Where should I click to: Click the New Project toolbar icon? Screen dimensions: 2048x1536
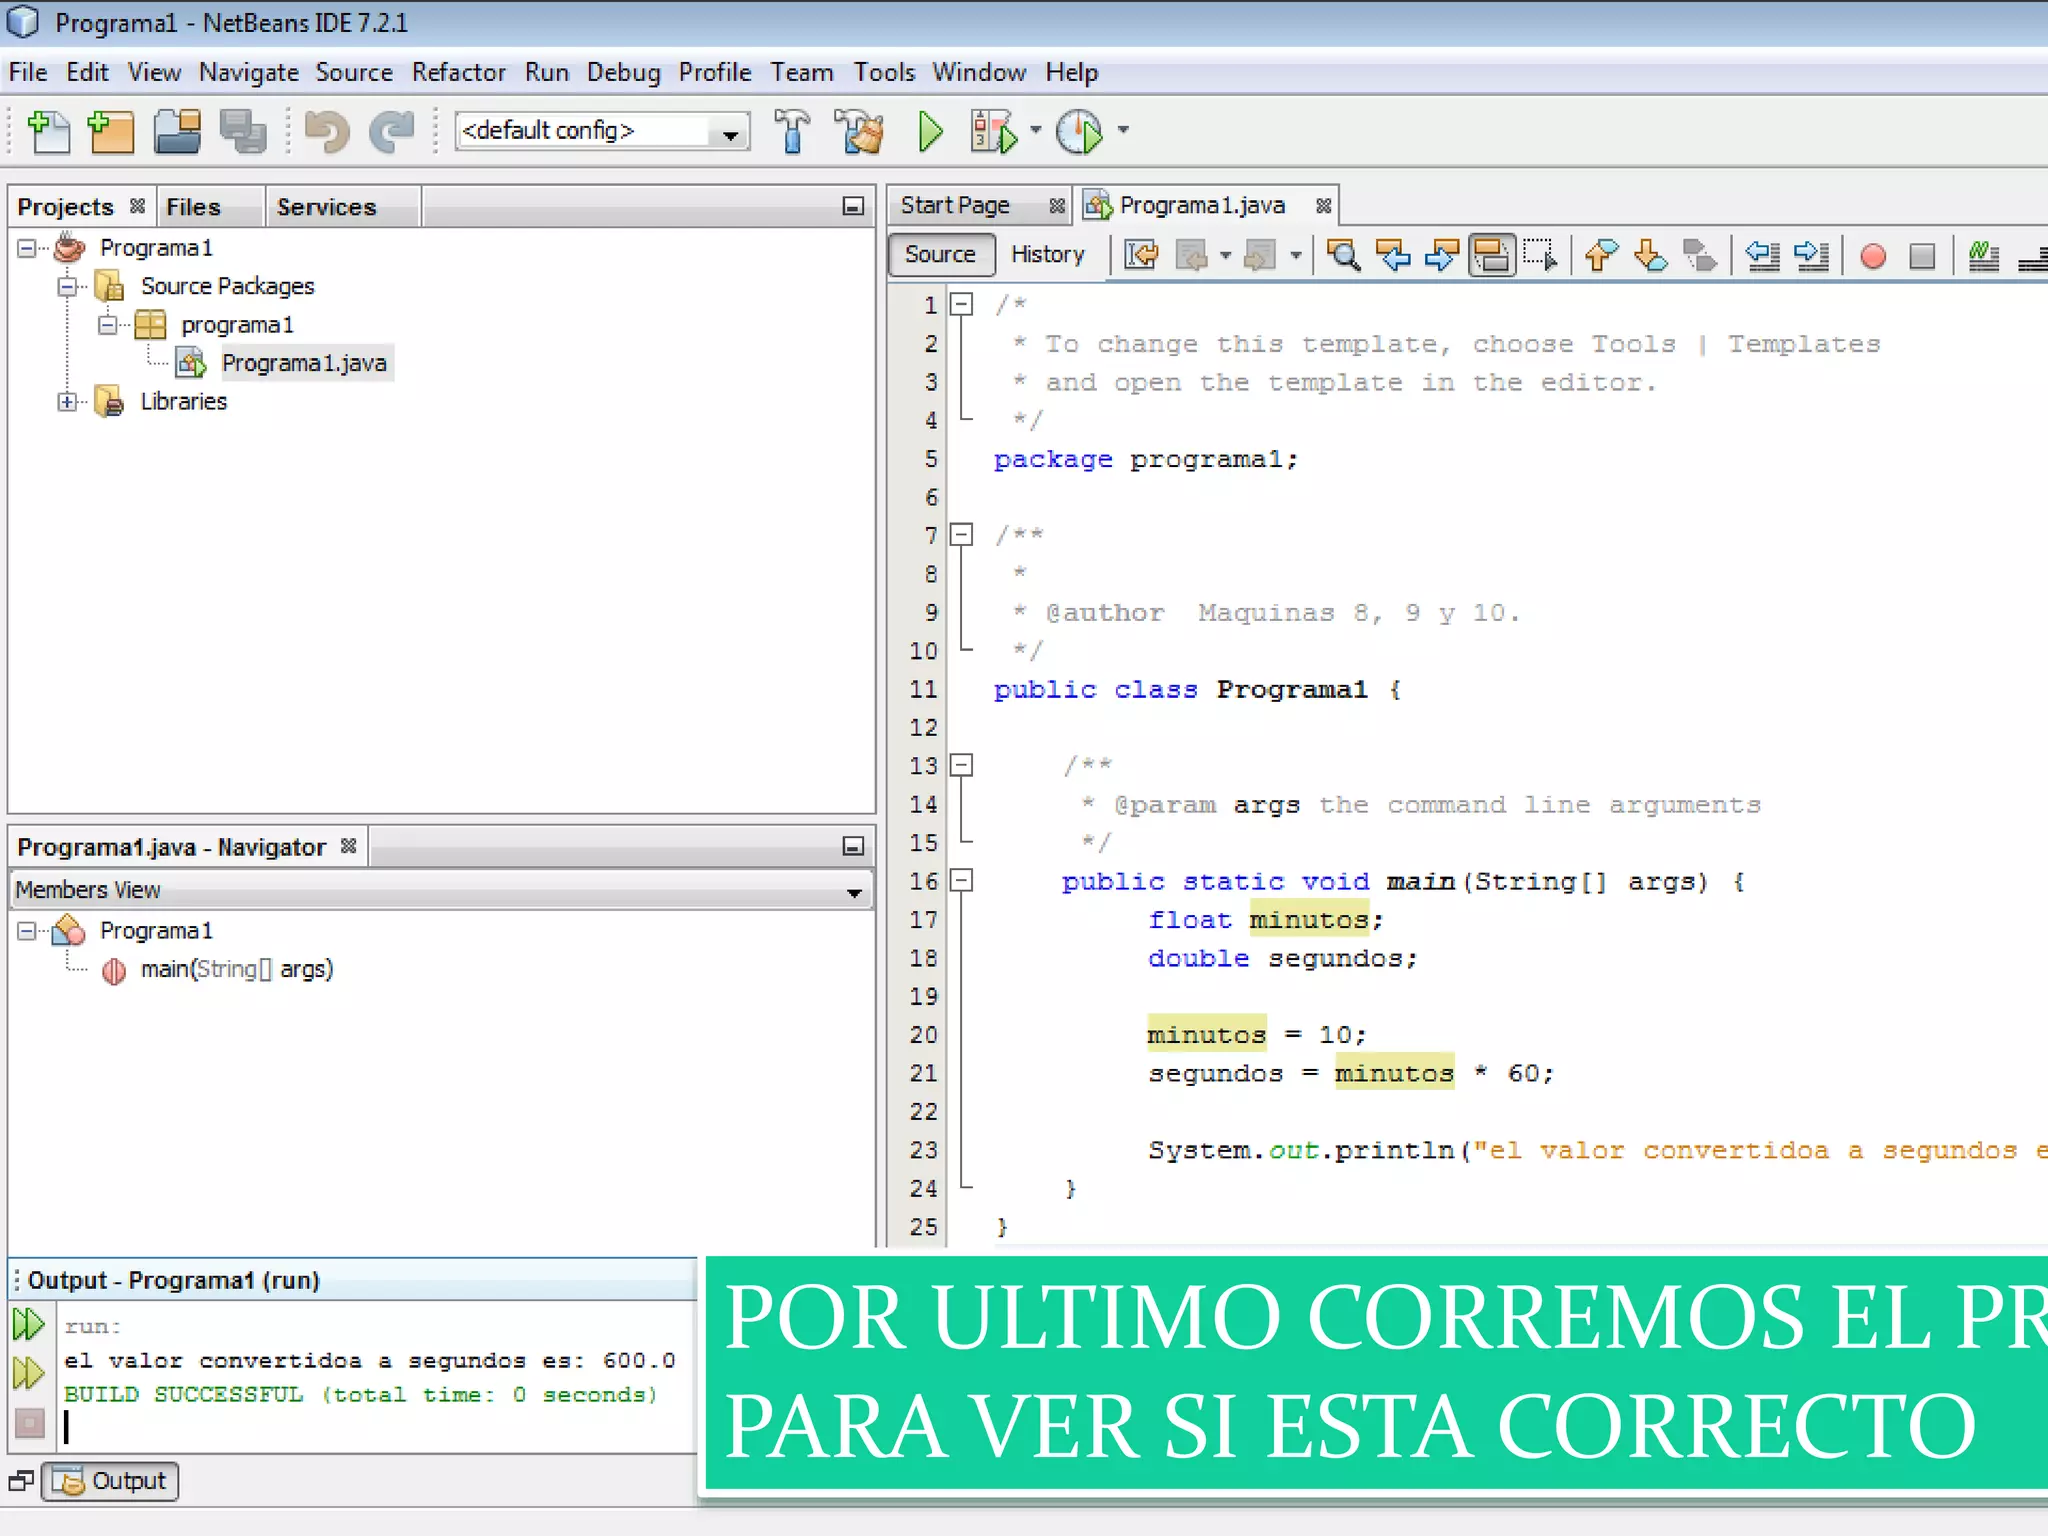pos(111,131)
